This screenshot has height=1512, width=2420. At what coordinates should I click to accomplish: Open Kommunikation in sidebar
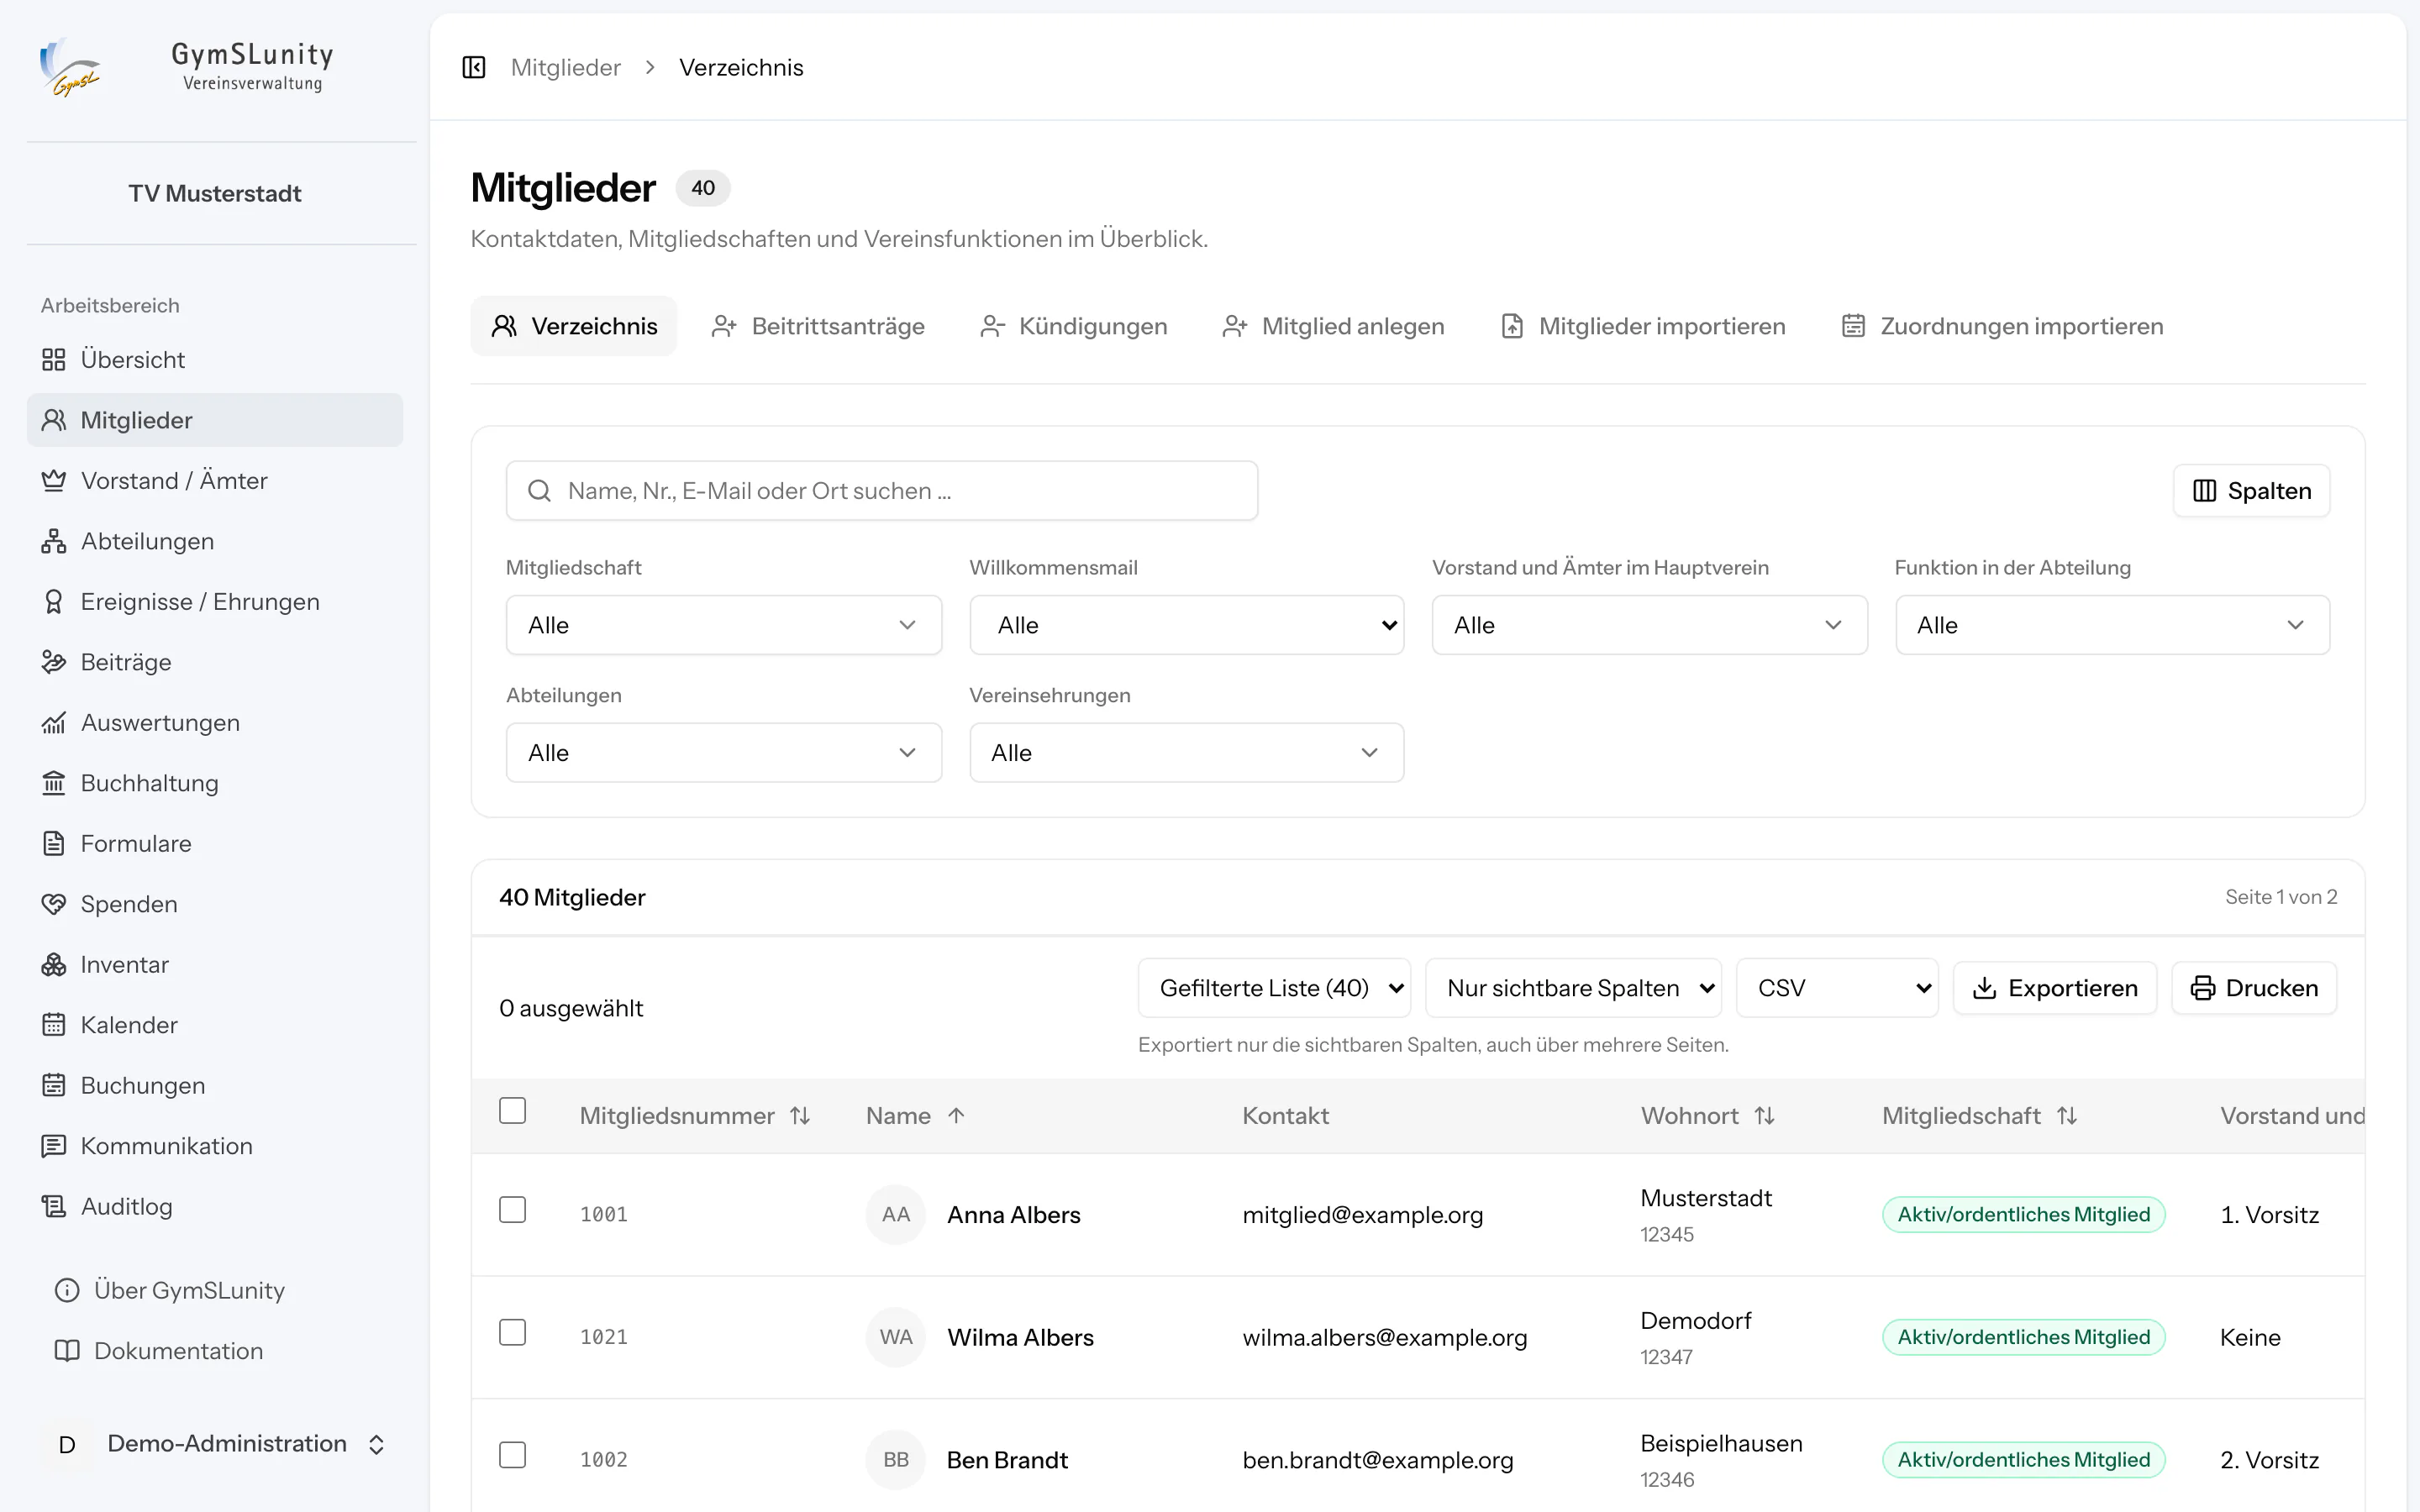[214, 1146]
